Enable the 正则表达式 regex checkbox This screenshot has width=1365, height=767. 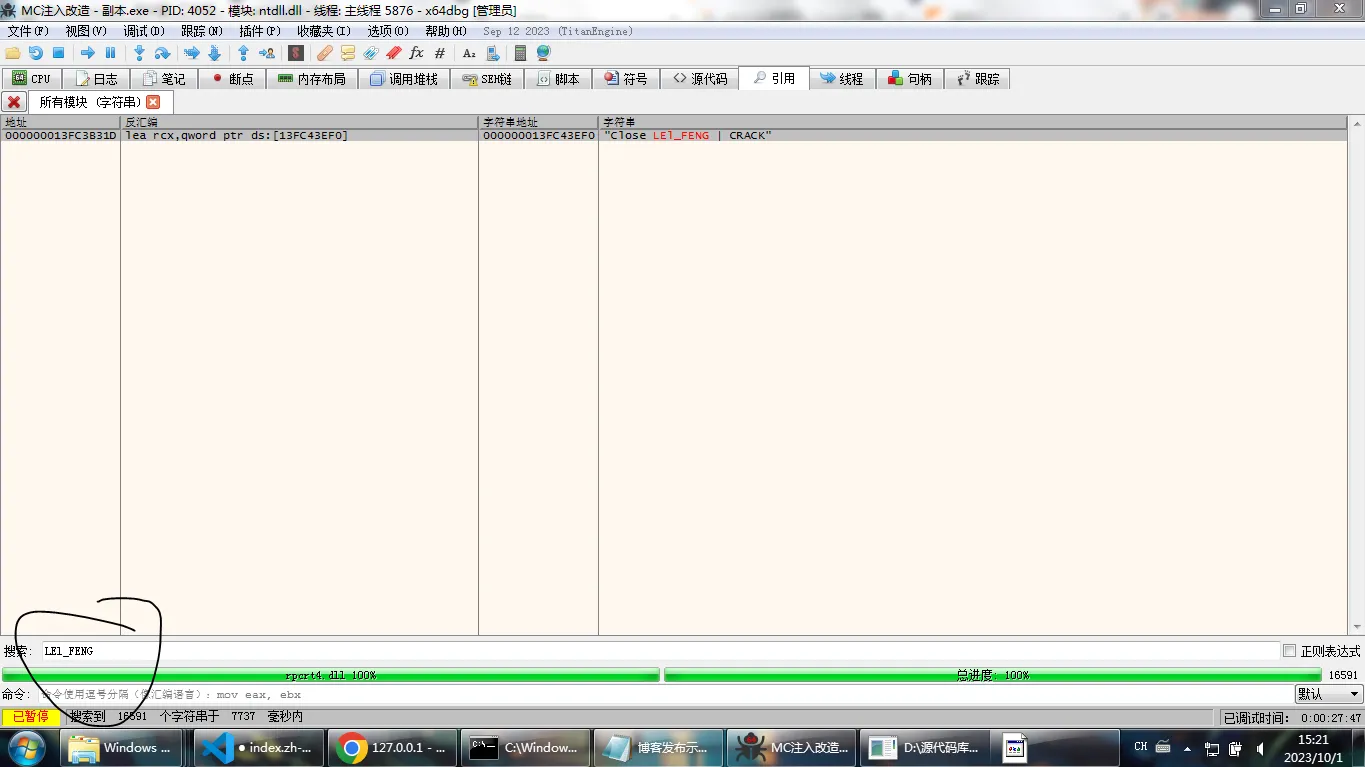coord(1289,651)
